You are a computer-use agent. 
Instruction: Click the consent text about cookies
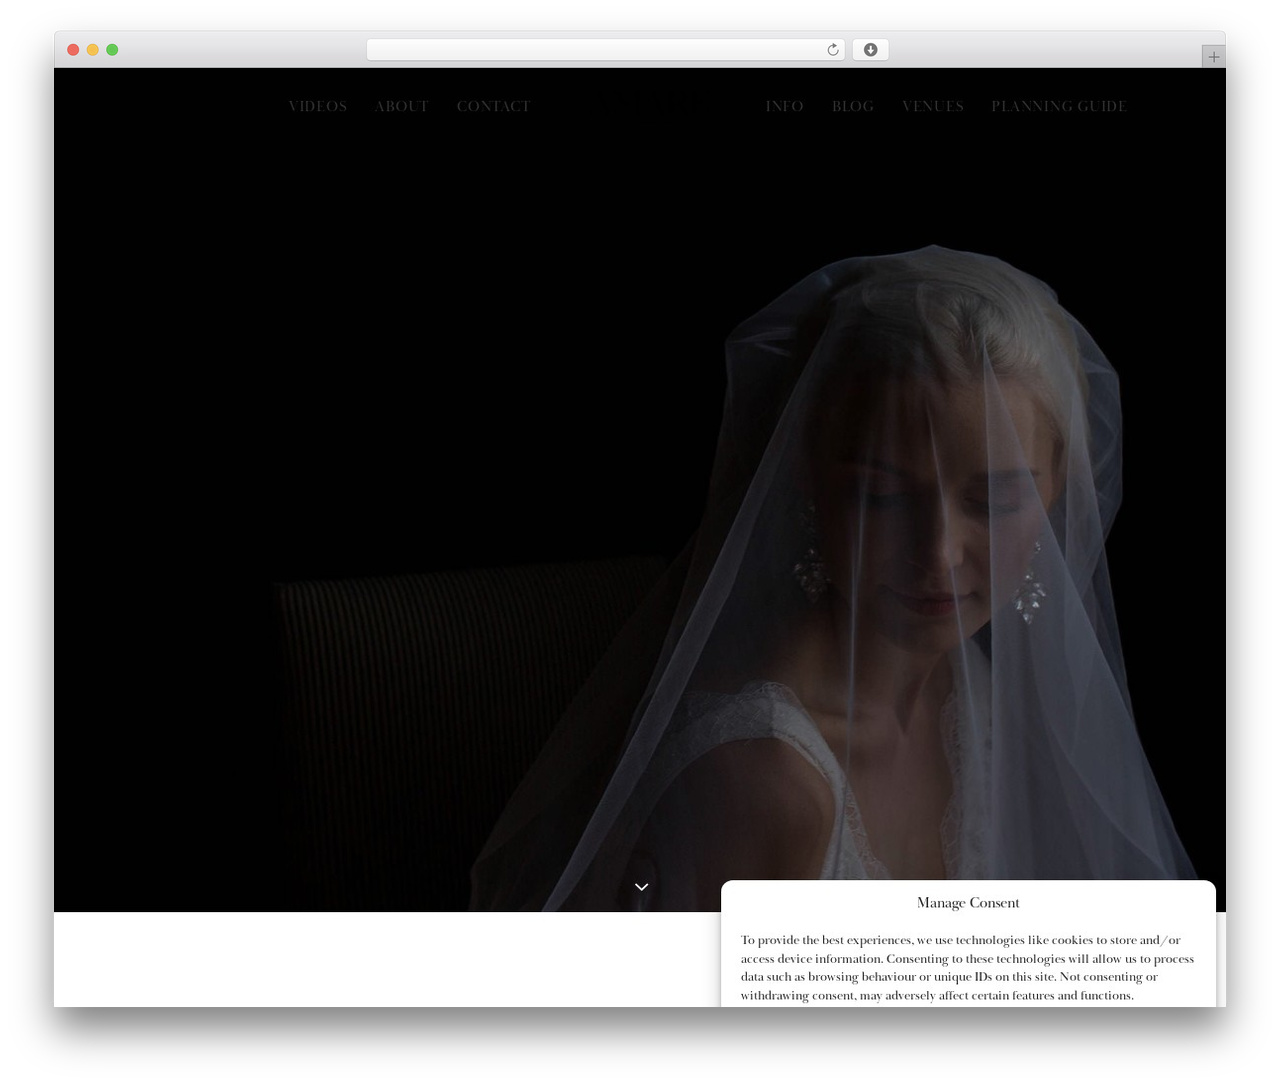[967, 968]
